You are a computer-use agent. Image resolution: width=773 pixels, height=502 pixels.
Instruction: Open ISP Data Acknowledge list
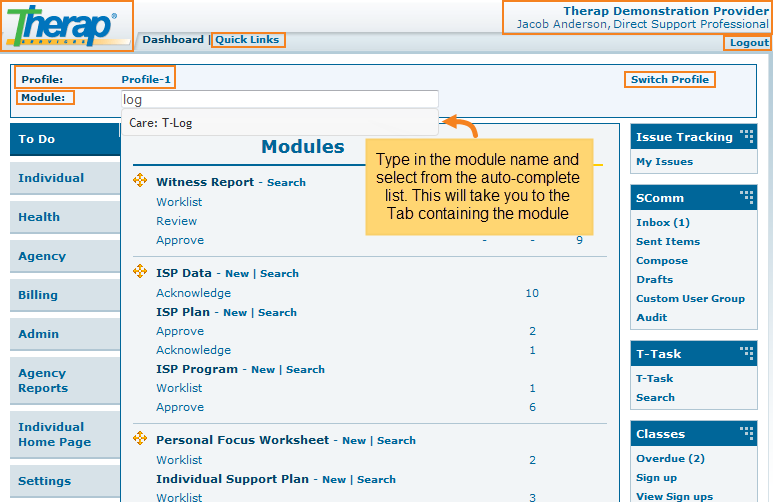point(193,293)
